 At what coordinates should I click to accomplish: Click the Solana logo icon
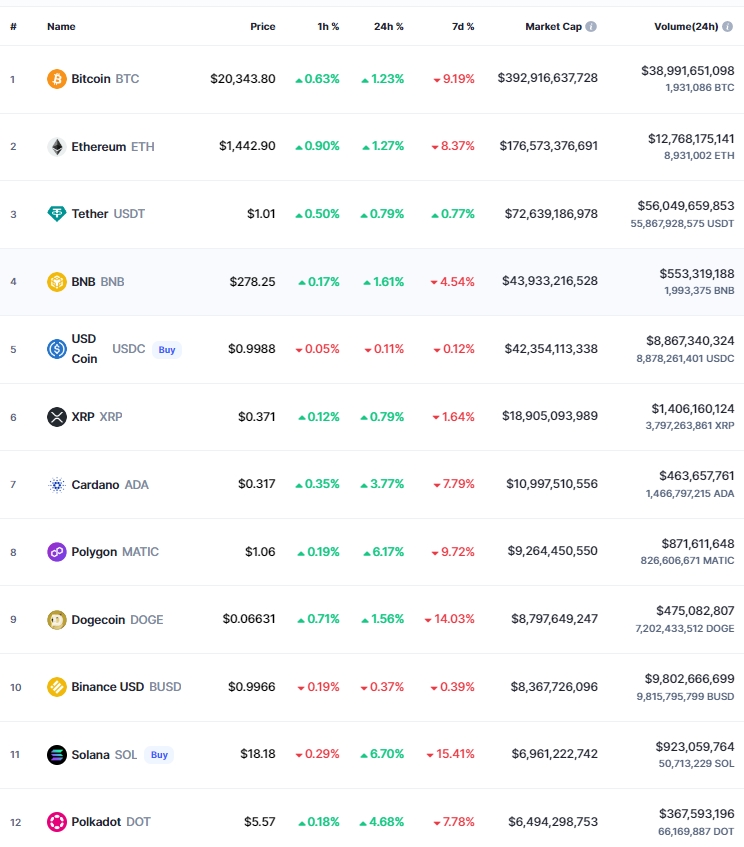pyautogui.click(x=57, y=755)
